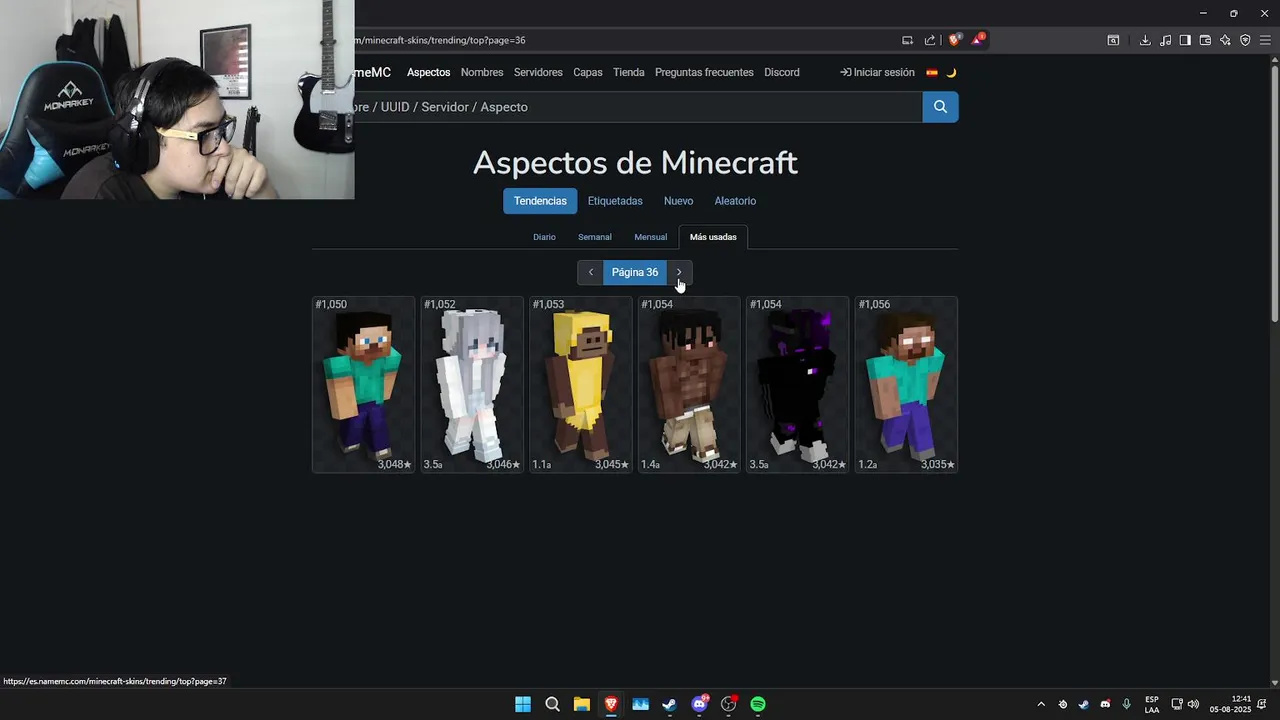Click the install/cast screen icon in address bar
The width and height of the screenshot is (1280, 720).
coord(907,40)
